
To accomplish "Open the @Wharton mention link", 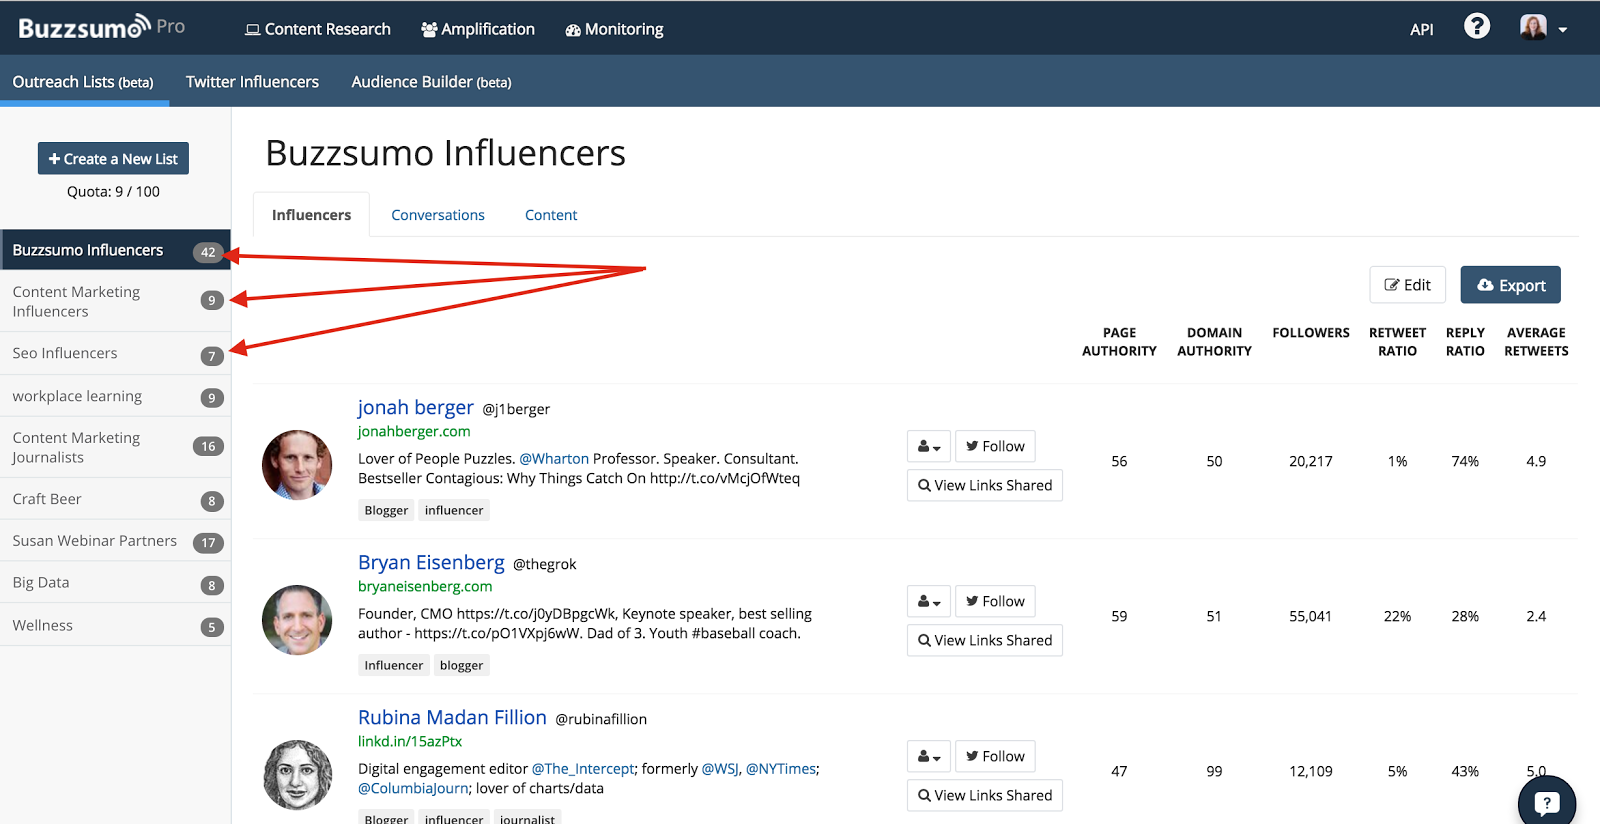I will 554,458.
